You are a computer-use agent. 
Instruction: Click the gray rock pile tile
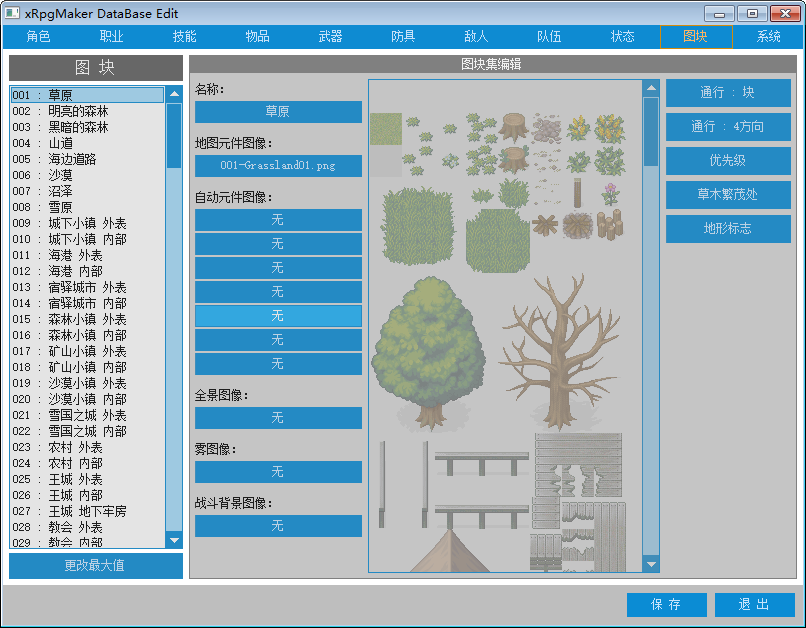(x=546, y=128)
